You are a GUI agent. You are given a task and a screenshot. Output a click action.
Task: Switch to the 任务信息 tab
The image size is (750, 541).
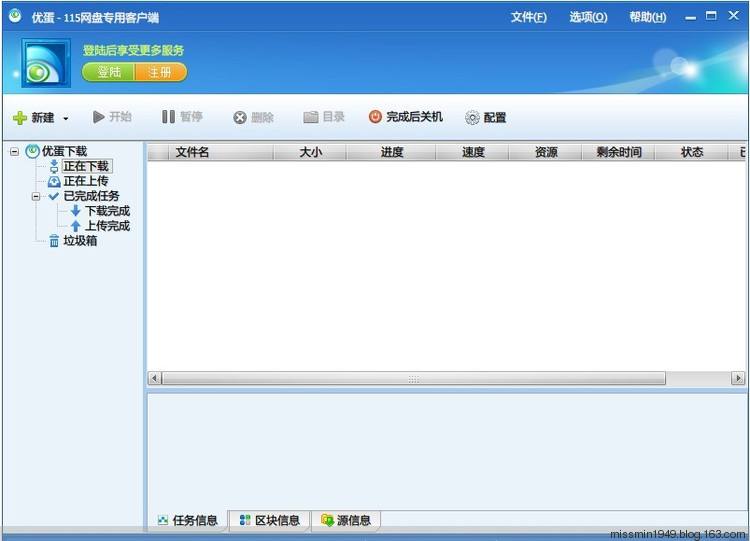coord(188,520)
